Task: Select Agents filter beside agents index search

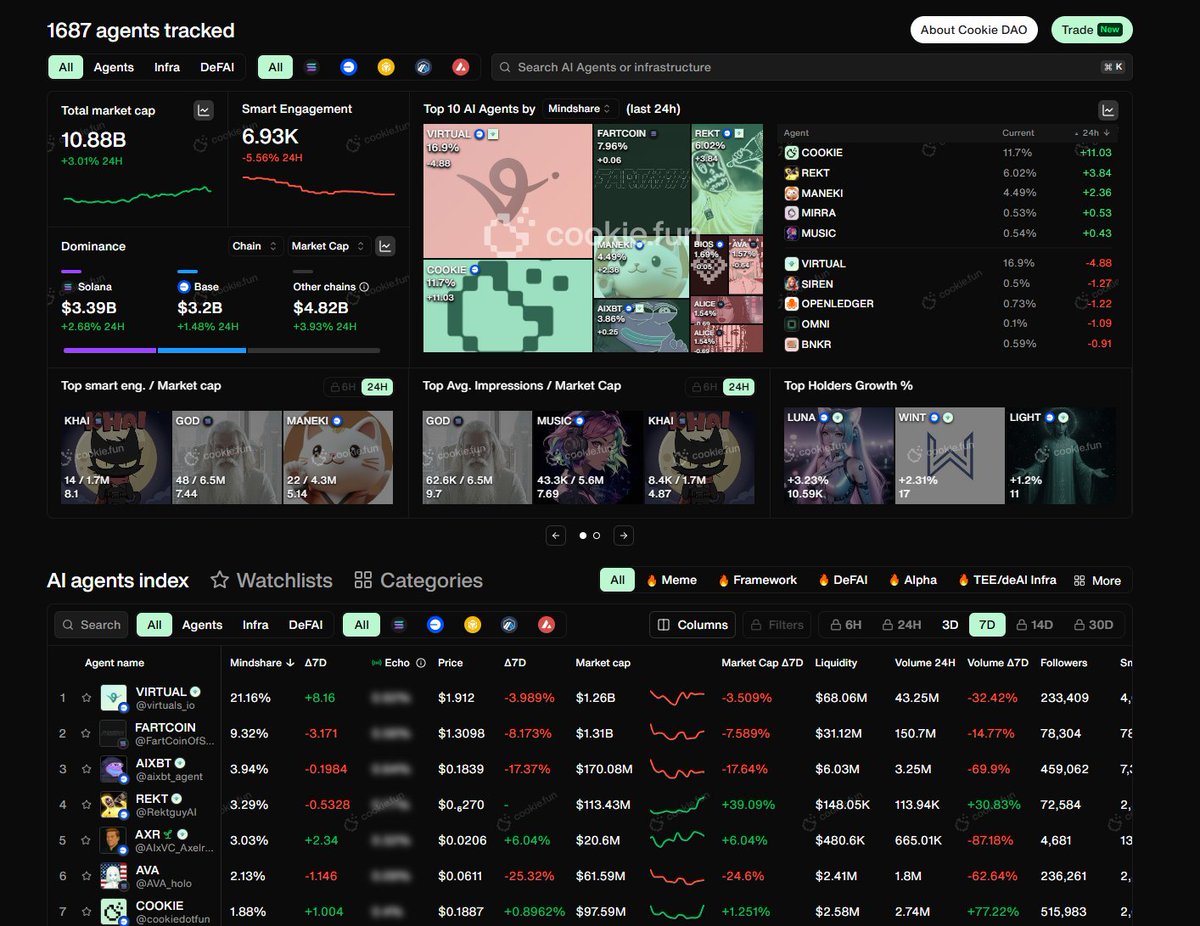Action: coord(202,625)
